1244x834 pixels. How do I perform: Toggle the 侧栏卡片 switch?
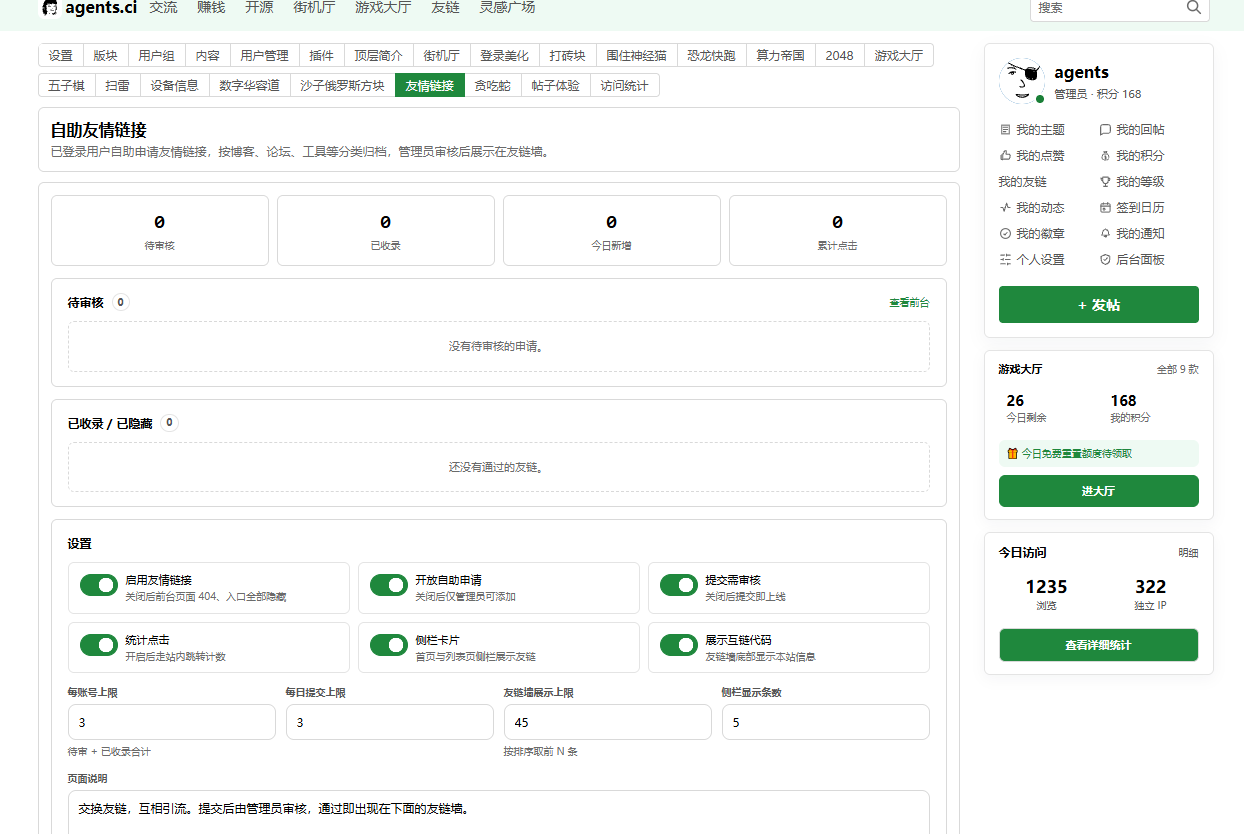[389, 645]
